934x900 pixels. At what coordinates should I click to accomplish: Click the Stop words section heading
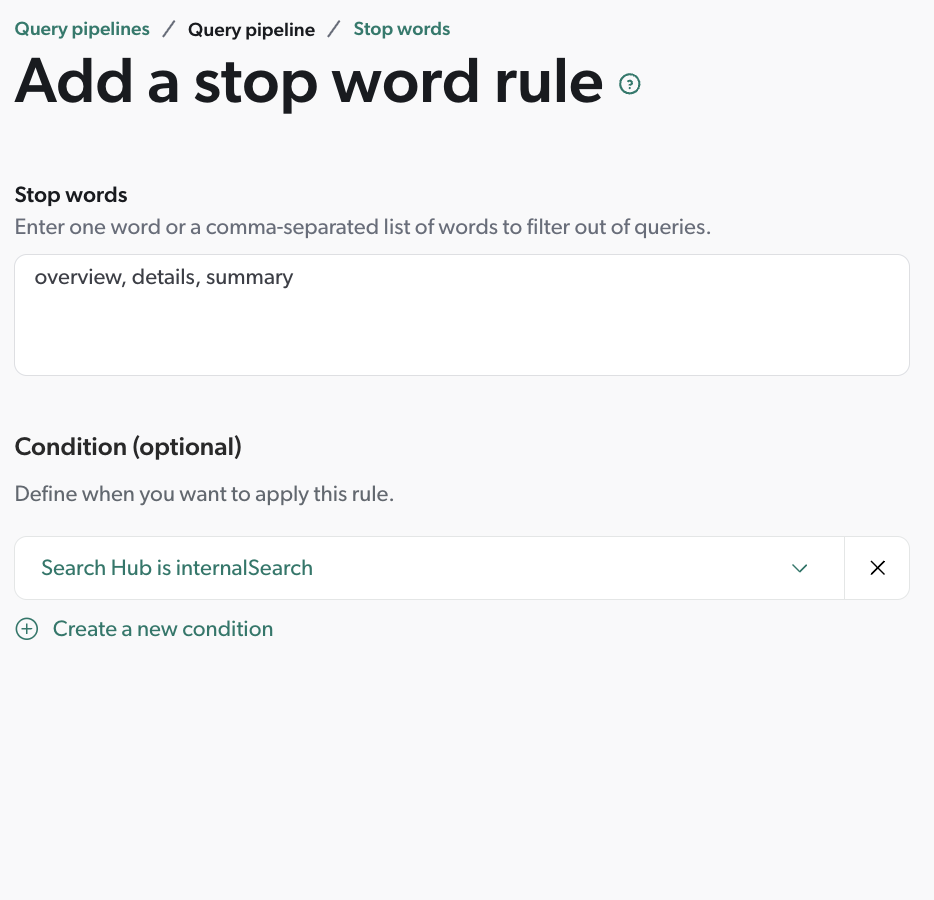[x=70, y=195]
